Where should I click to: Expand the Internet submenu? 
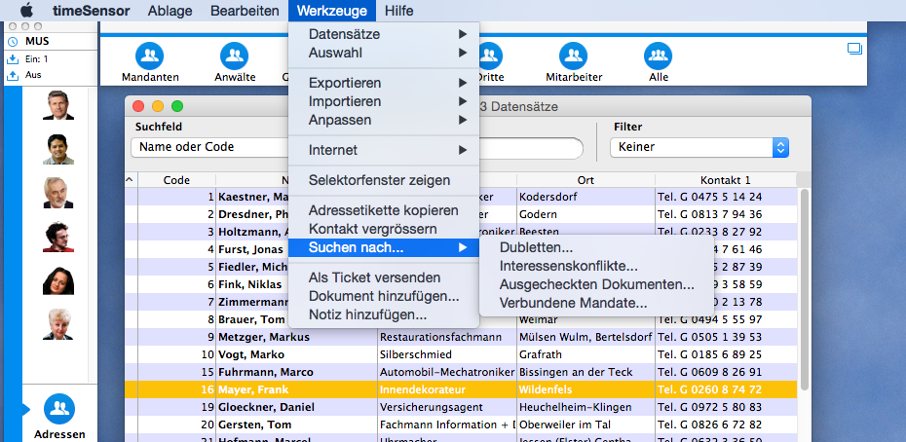pos(384,150)
